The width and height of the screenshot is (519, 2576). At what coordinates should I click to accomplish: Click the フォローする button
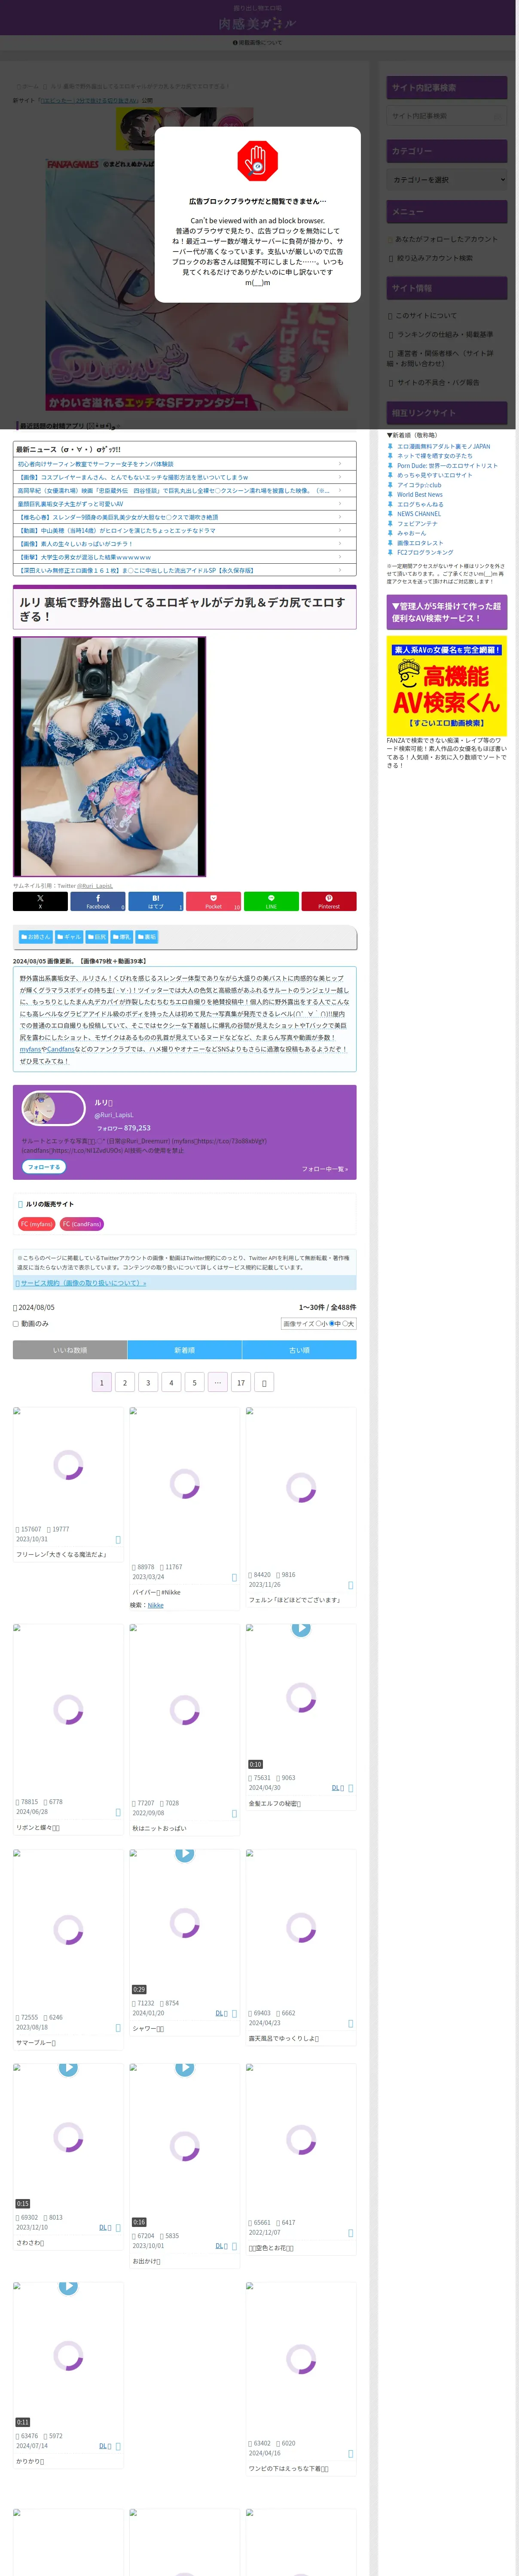point(44,1167)
